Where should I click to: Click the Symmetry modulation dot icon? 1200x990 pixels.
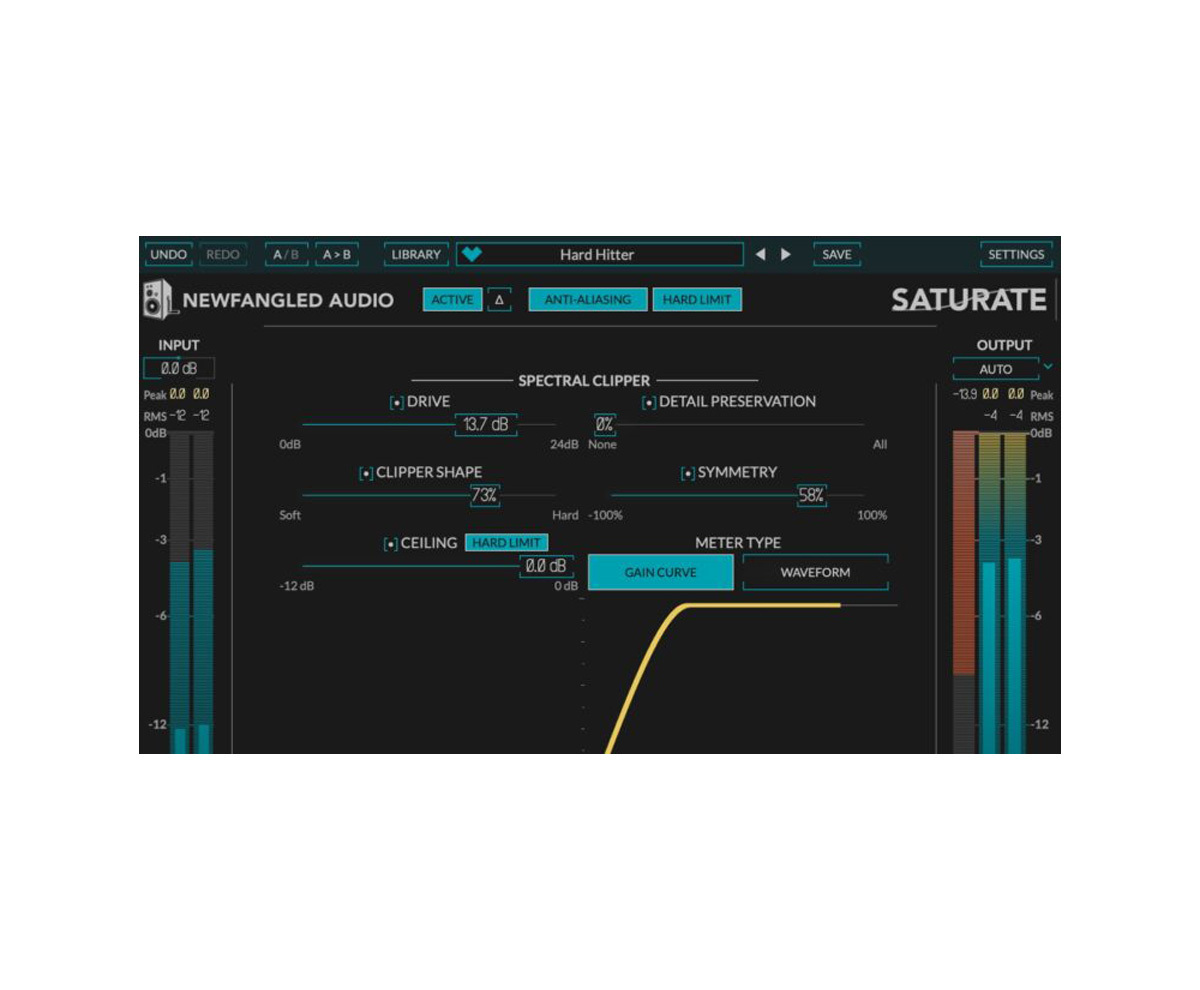pos(686,471)
